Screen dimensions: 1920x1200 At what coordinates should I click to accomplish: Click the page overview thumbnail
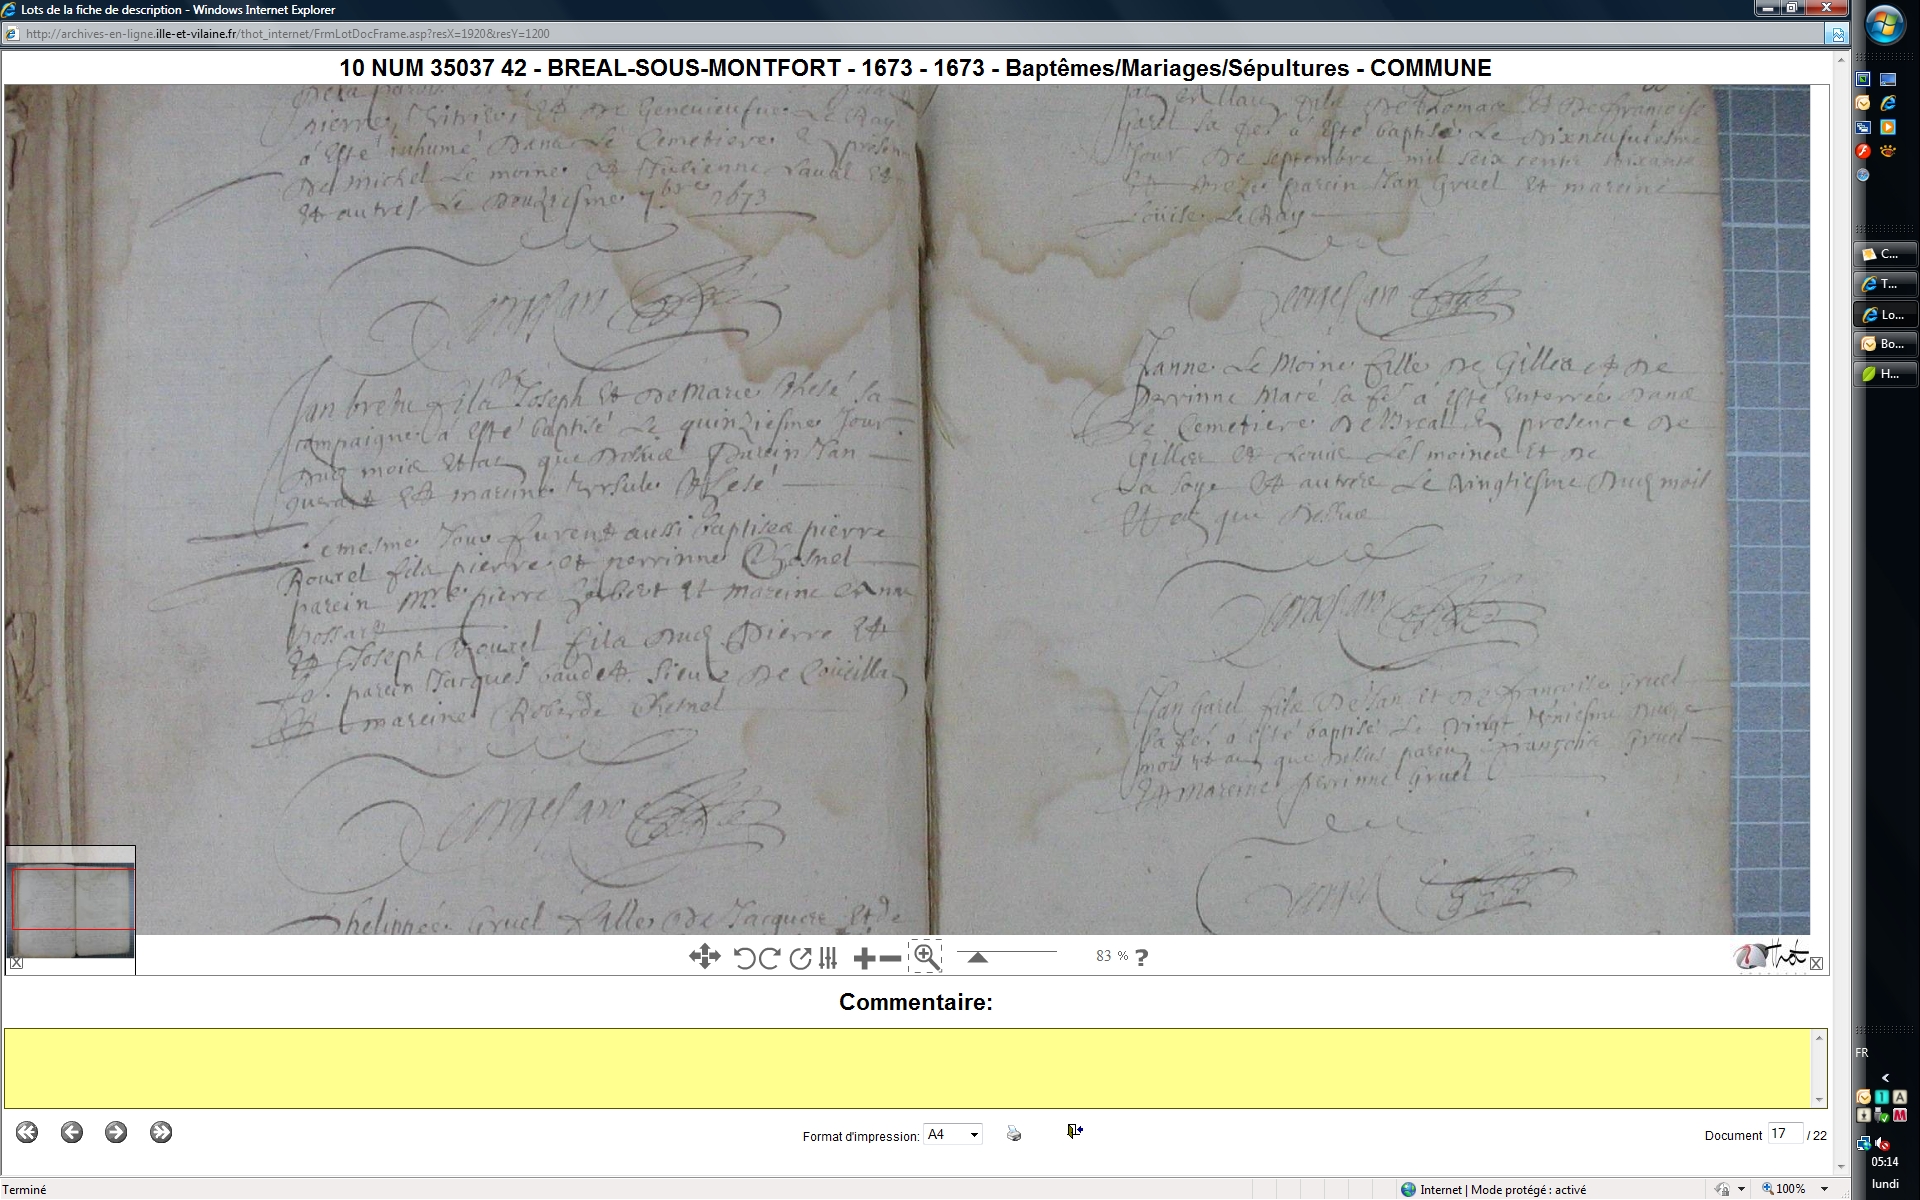(71, 903)
